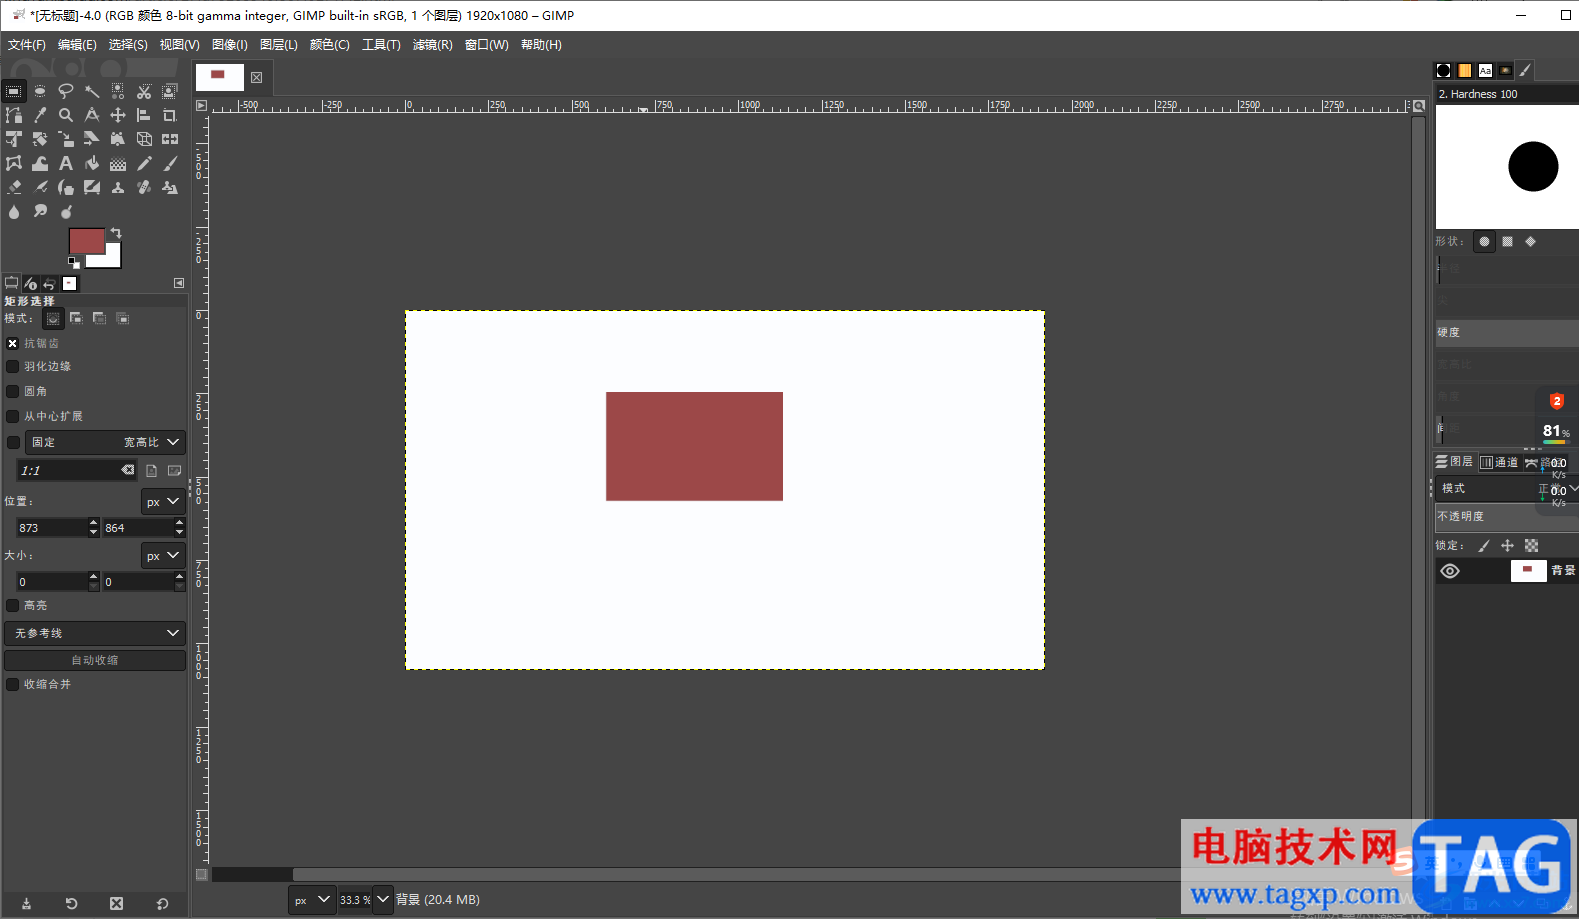Open the 滤镜(R) menu
1579x919 pixels.
[x=432, y=45]
